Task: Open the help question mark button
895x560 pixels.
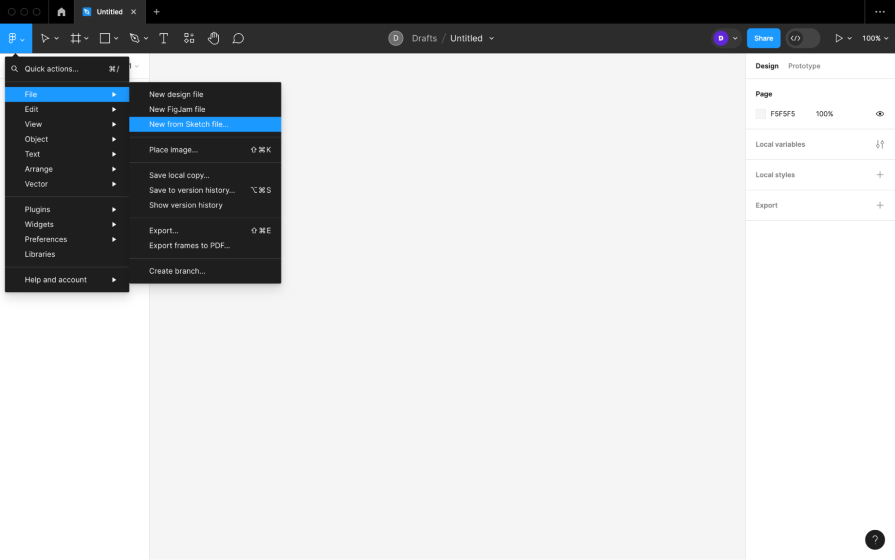Action: pos(874,540)
